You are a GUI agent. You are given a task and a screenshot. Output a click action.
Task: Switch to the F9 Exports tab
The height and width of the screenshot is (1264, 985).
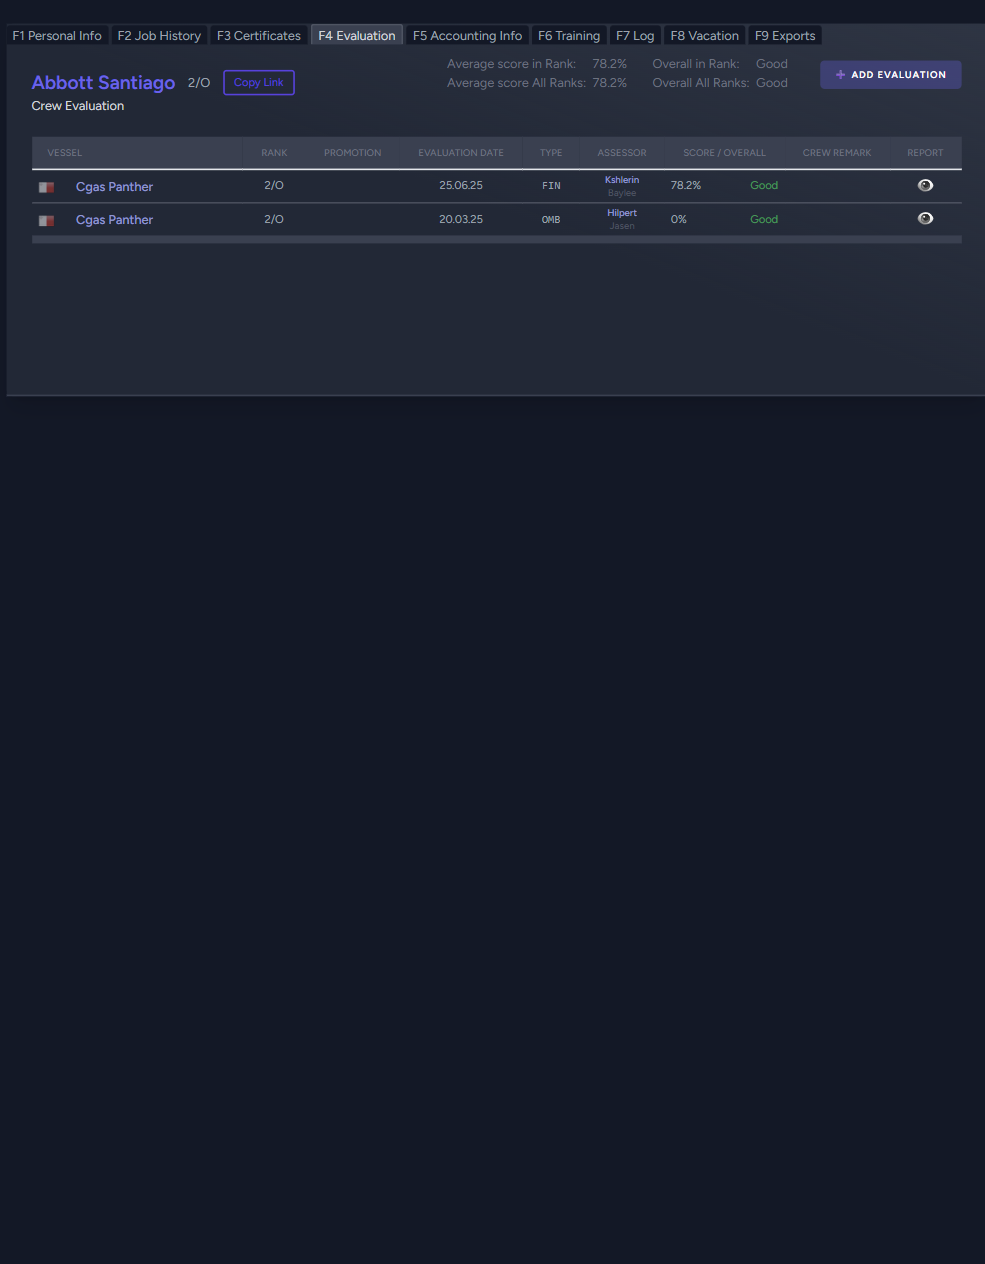coord(785,36)
